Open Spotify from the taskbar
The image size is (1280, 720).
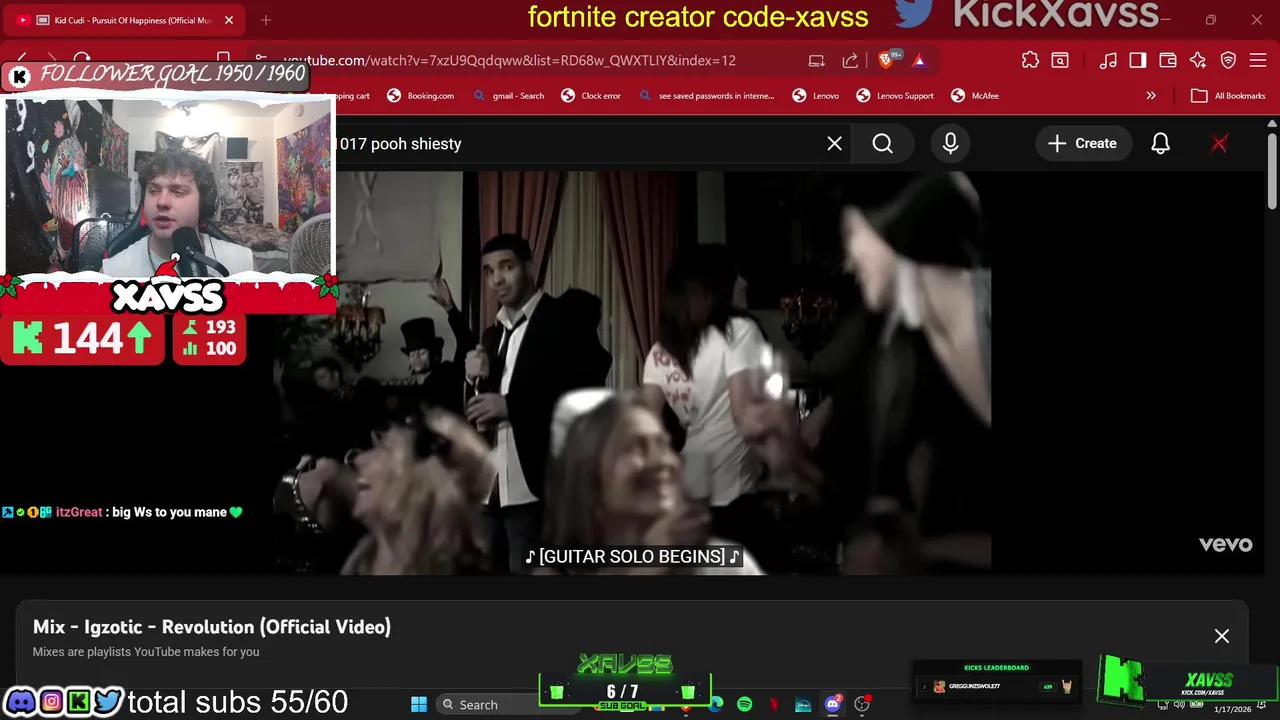click(x=744, y=705)
